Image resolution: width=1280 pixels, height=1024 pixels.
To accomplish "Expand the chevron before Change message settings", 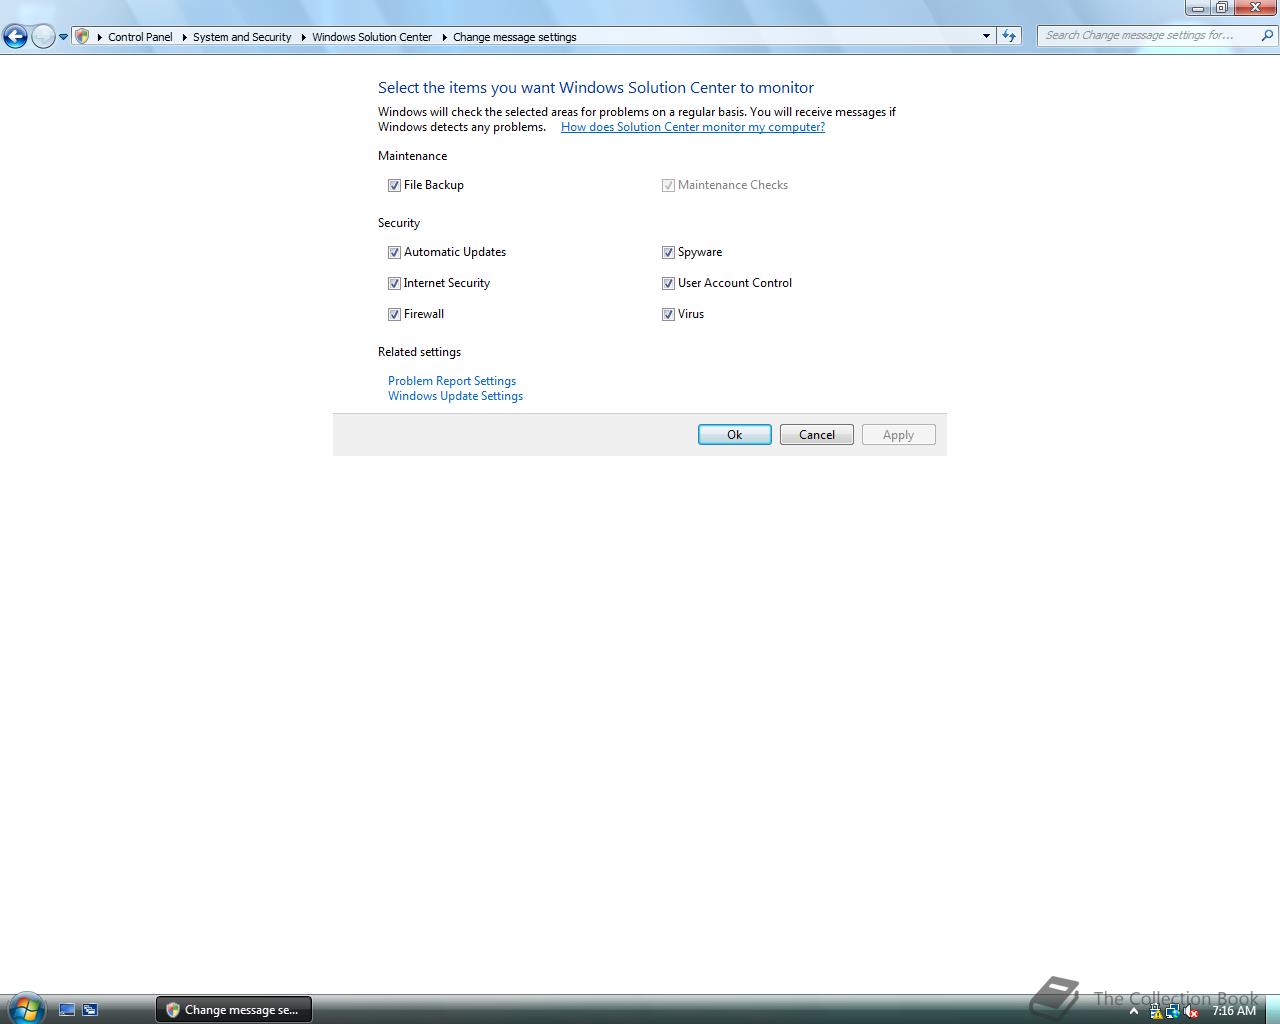I will [x=445, y=37].
